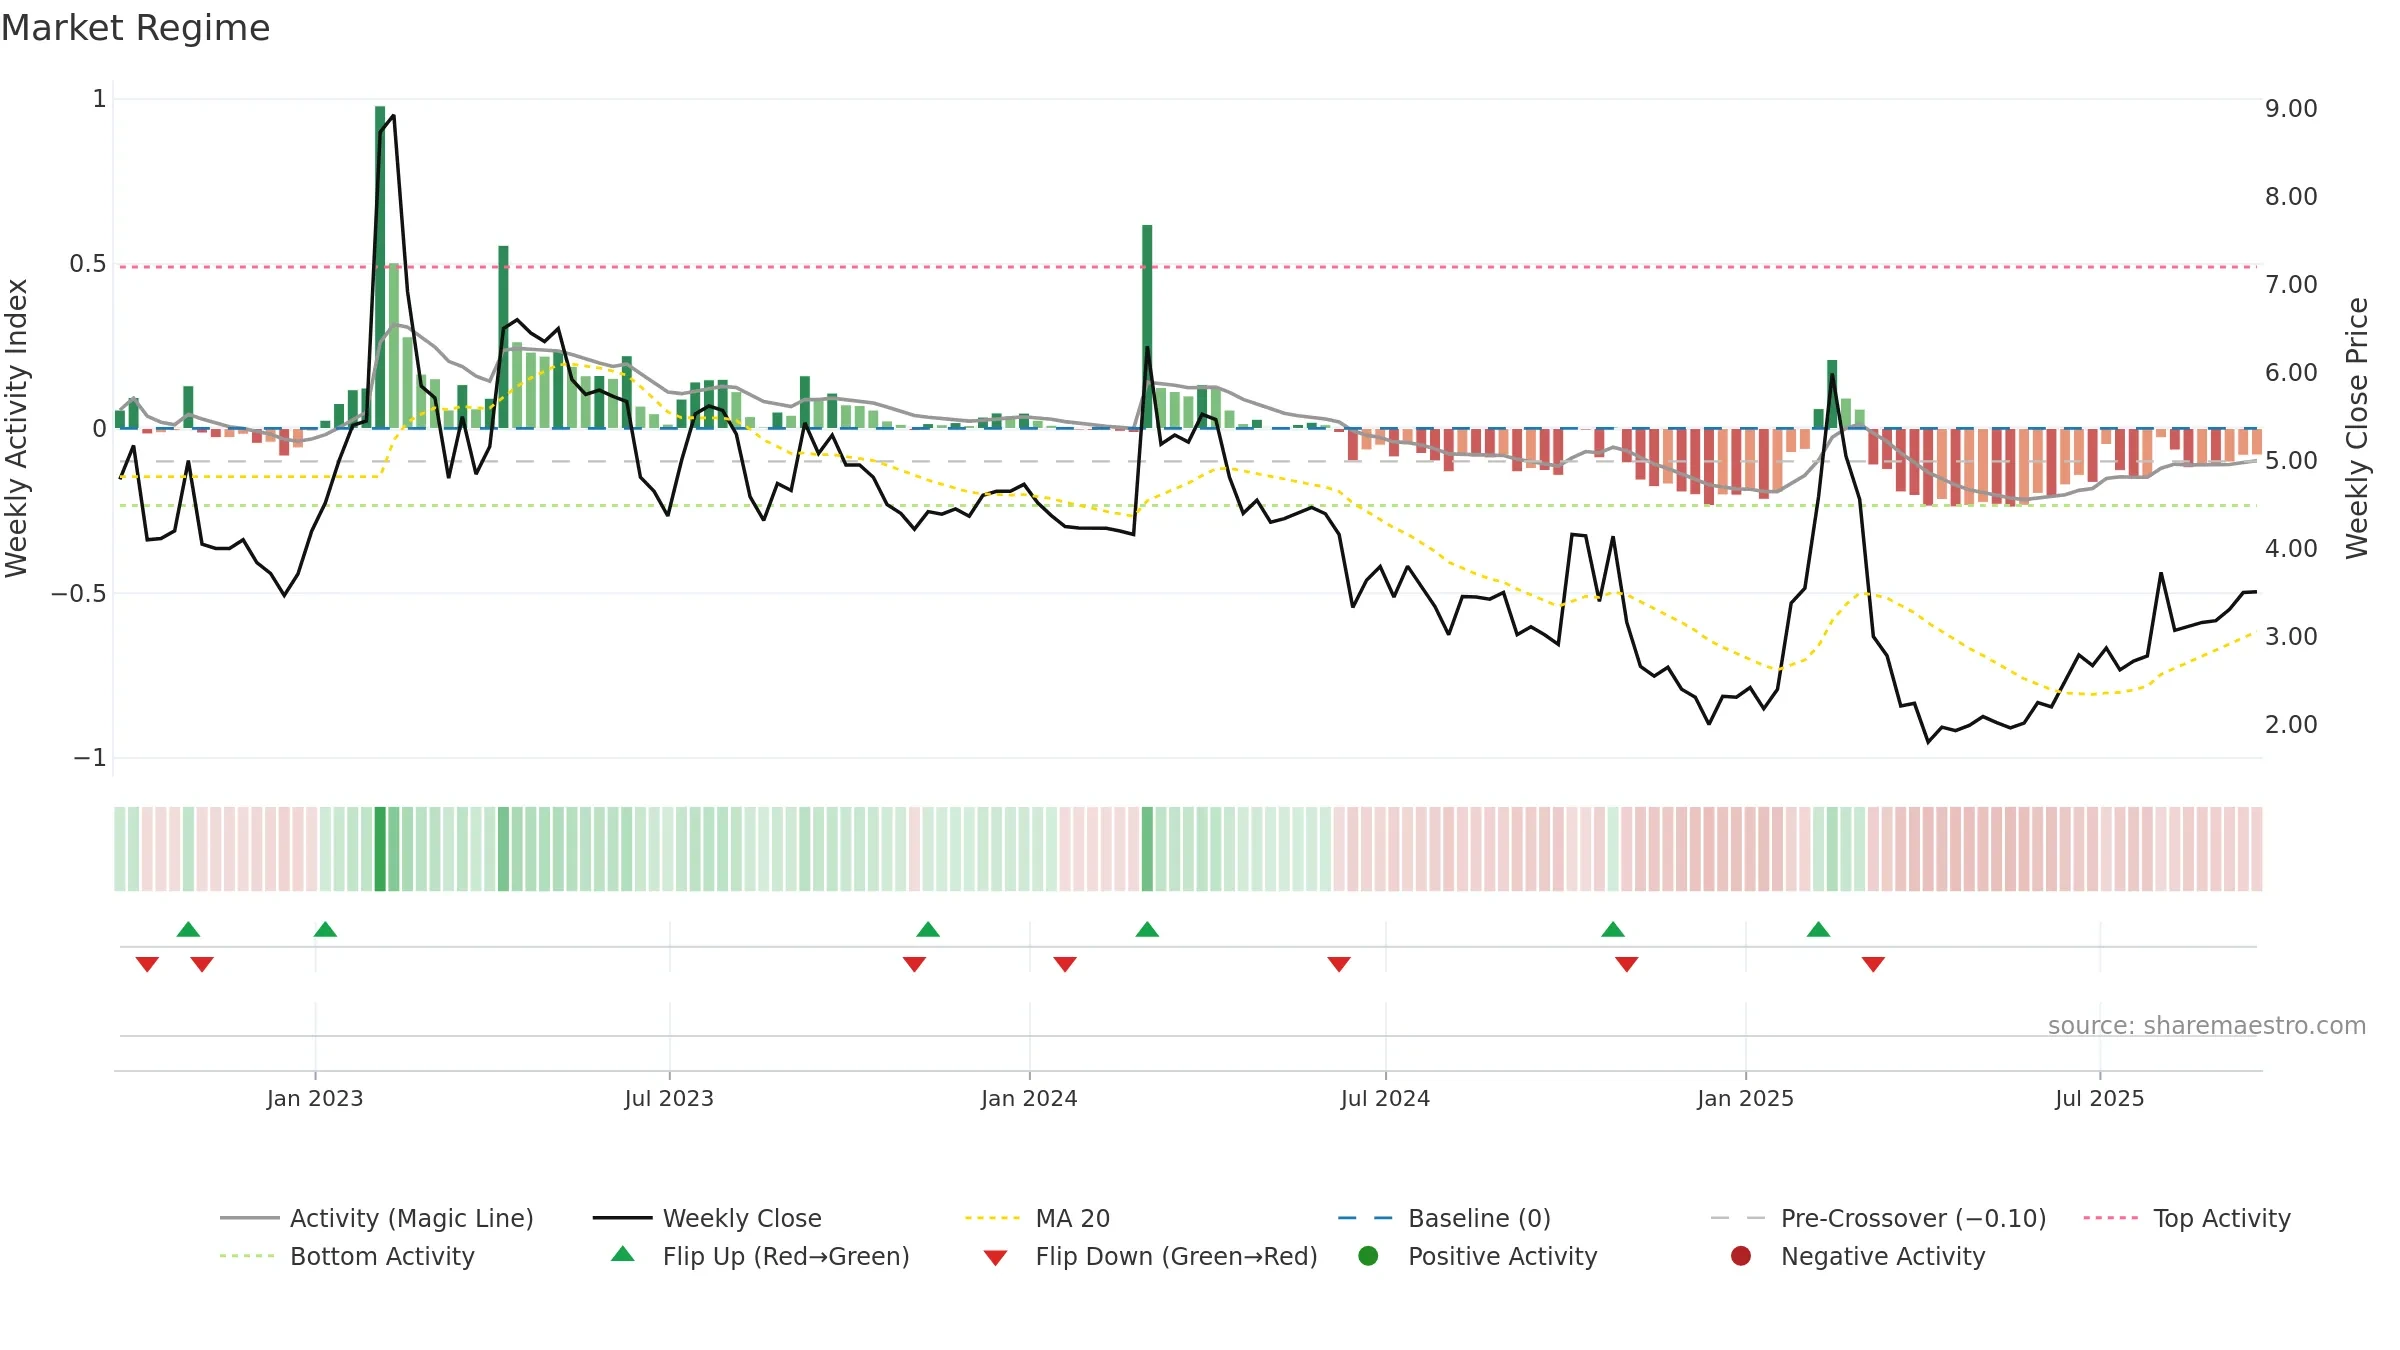The image size is (2400, 1350).
Task: Click the green flip-up triangle after Jan 2025
Action: pos(1818,929)
